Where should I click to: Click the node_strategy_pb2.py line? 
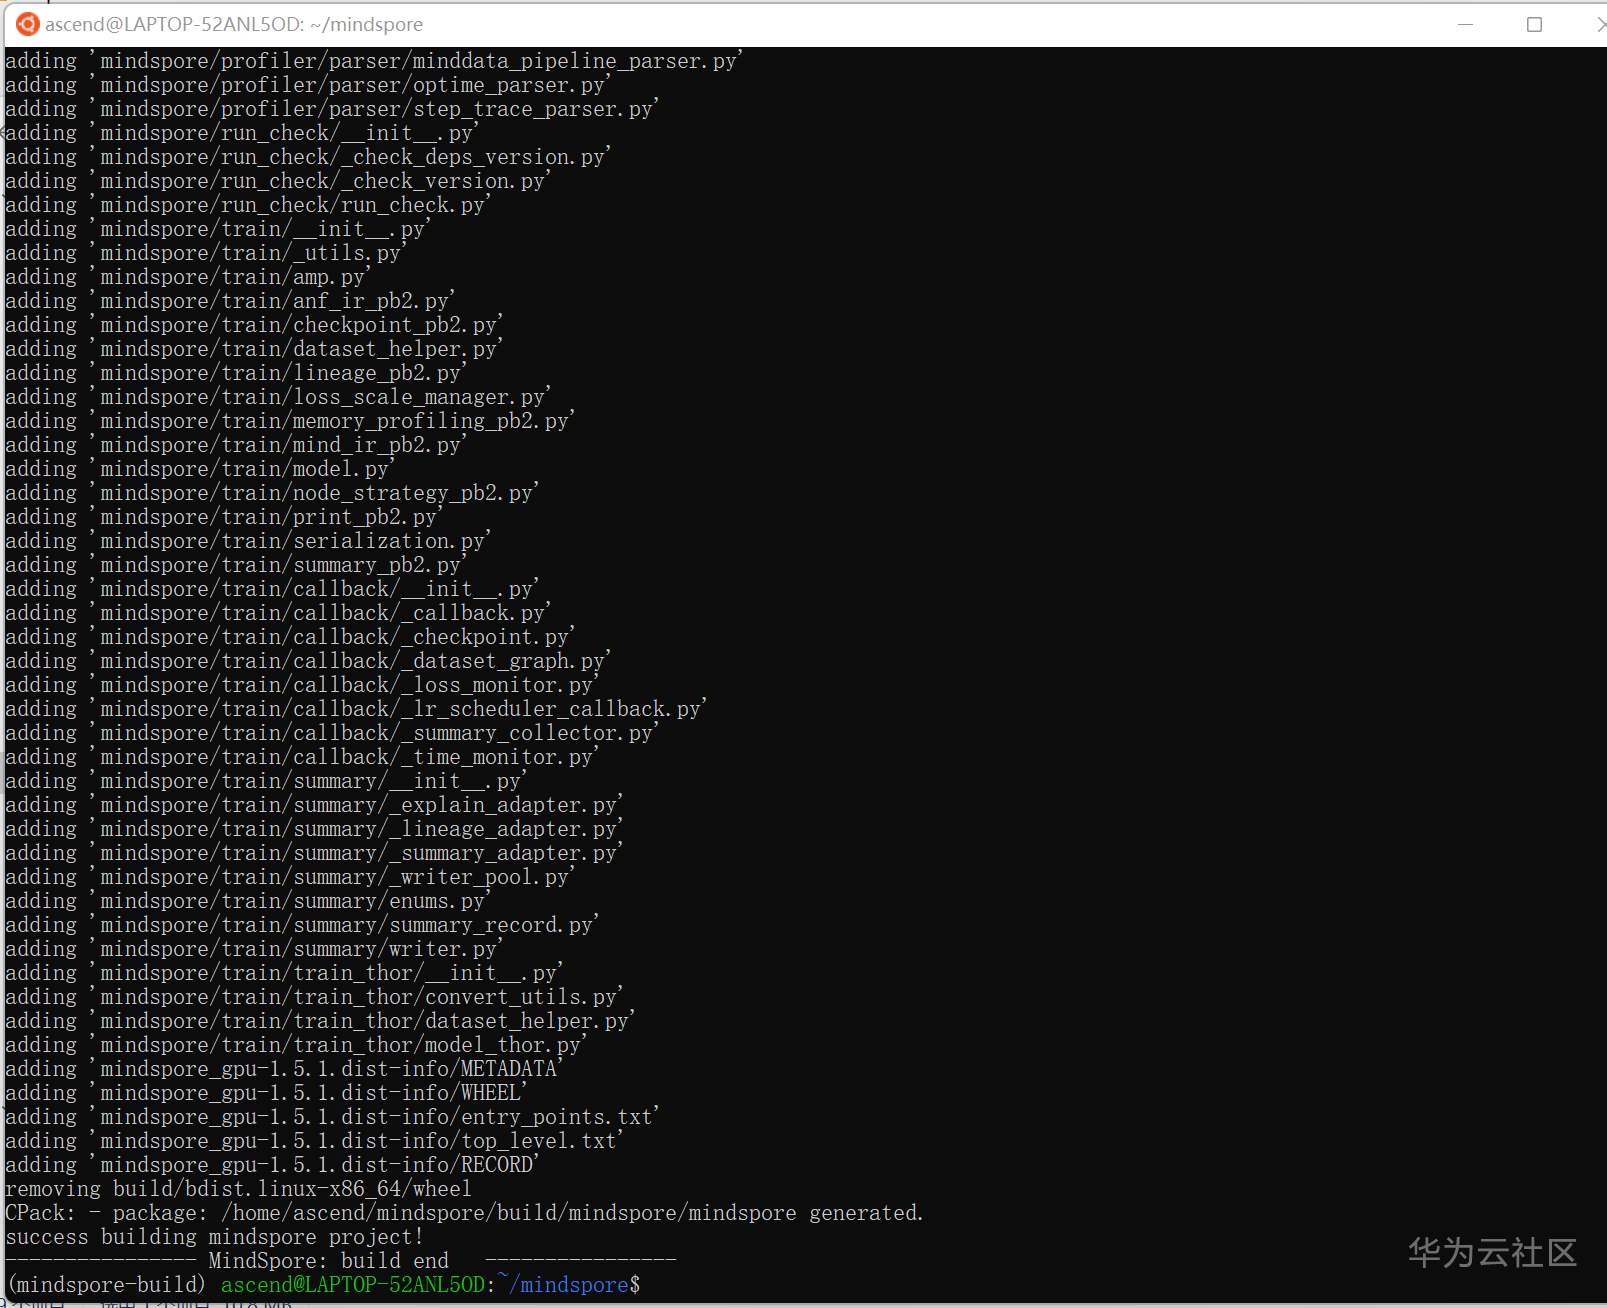click(272, 493)
